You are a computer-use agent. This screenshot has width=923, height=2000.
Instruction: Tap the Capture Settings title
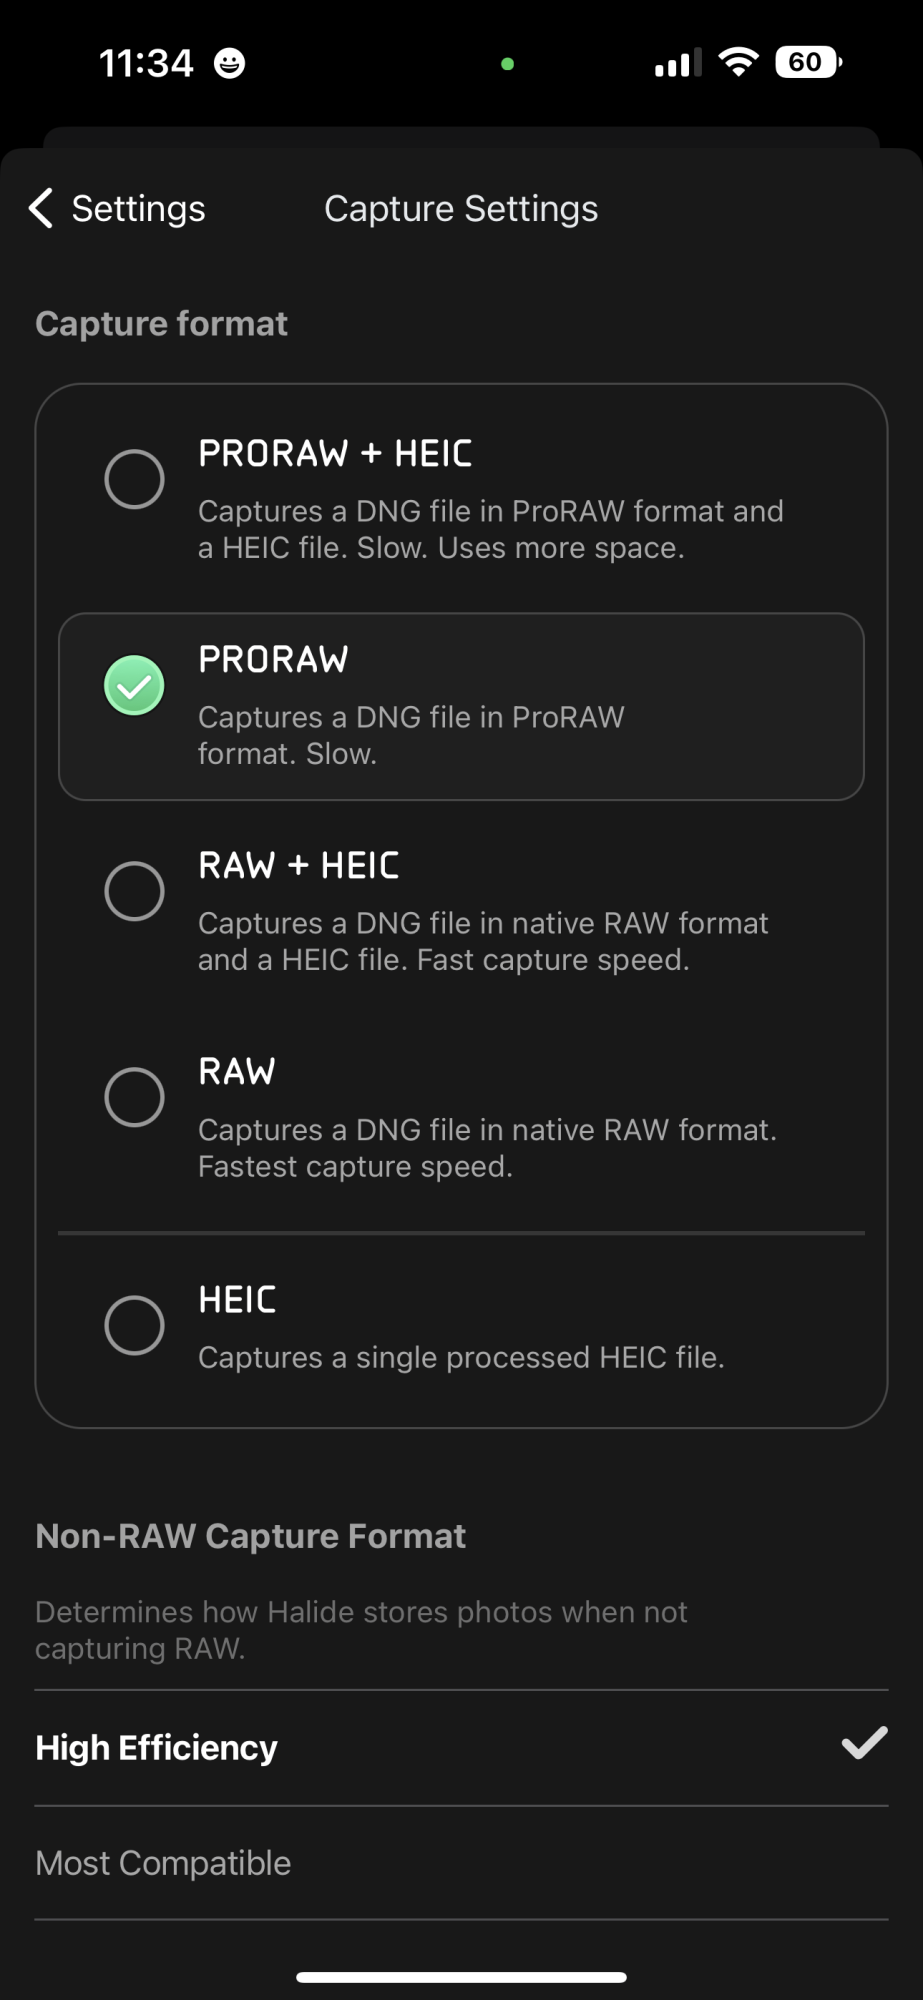coord(461,208)
